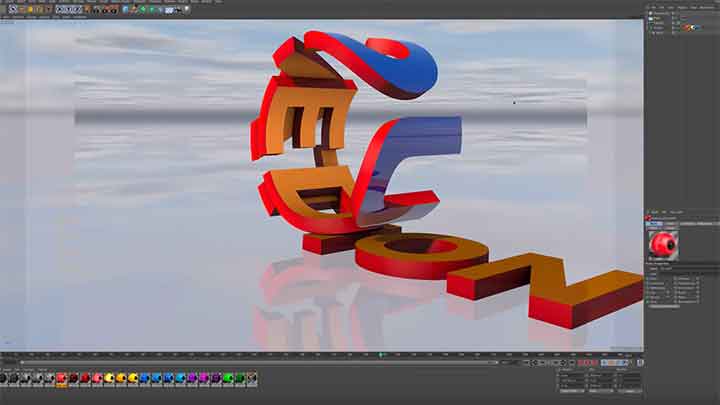This screenshot has height=405, width=720.
Task: Select the dark green material ball
Action: point(240,378)
